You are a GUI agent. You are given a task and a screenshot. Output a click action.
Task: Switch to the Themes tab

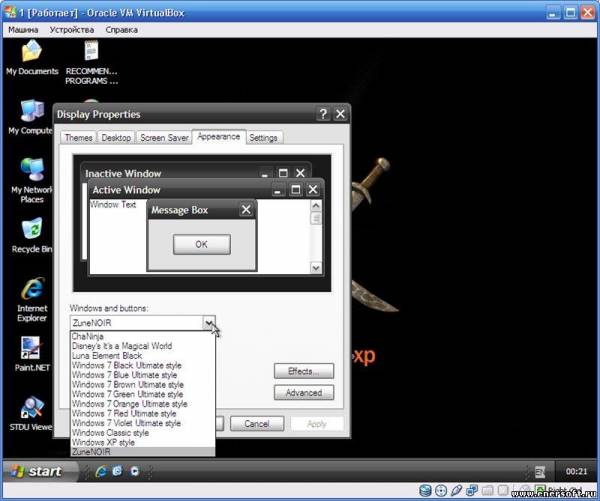click(x=78, y=137)
